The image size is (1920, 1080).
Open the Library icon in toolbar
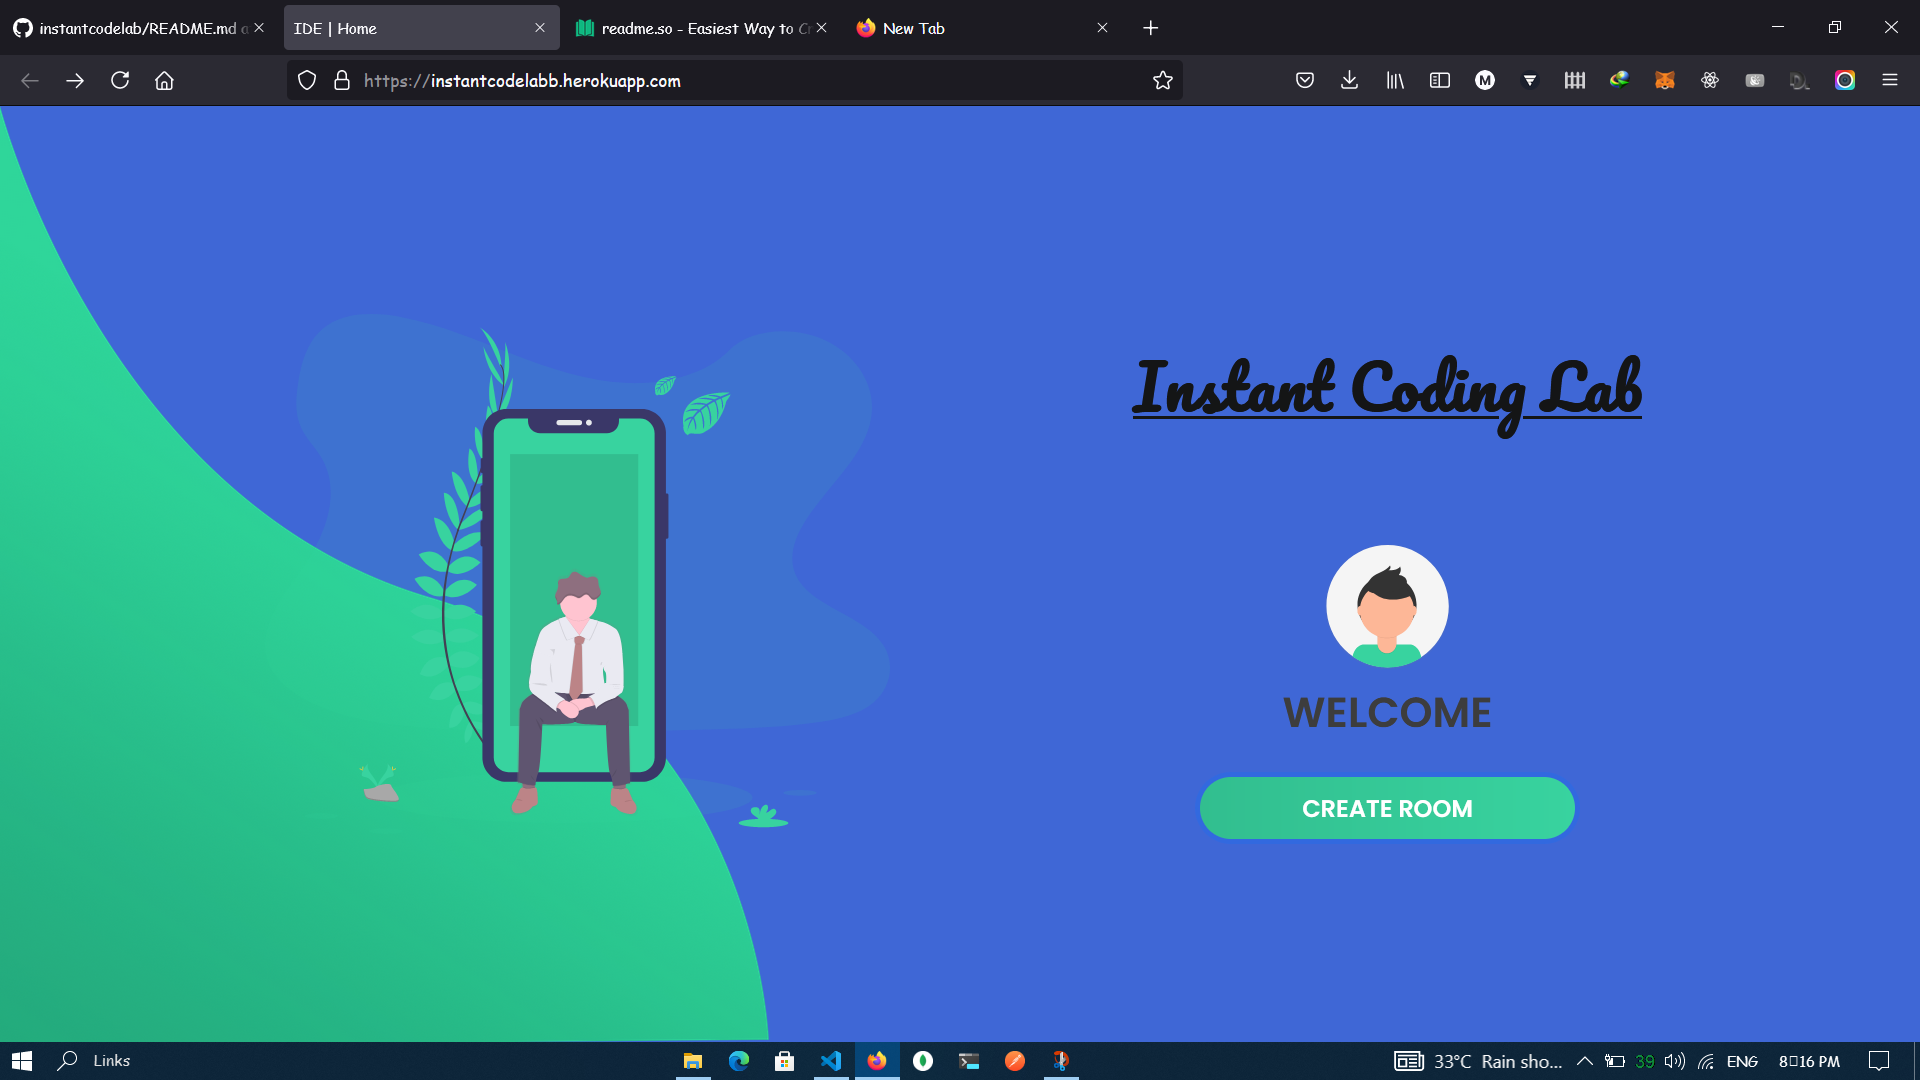click(1394, 81)
